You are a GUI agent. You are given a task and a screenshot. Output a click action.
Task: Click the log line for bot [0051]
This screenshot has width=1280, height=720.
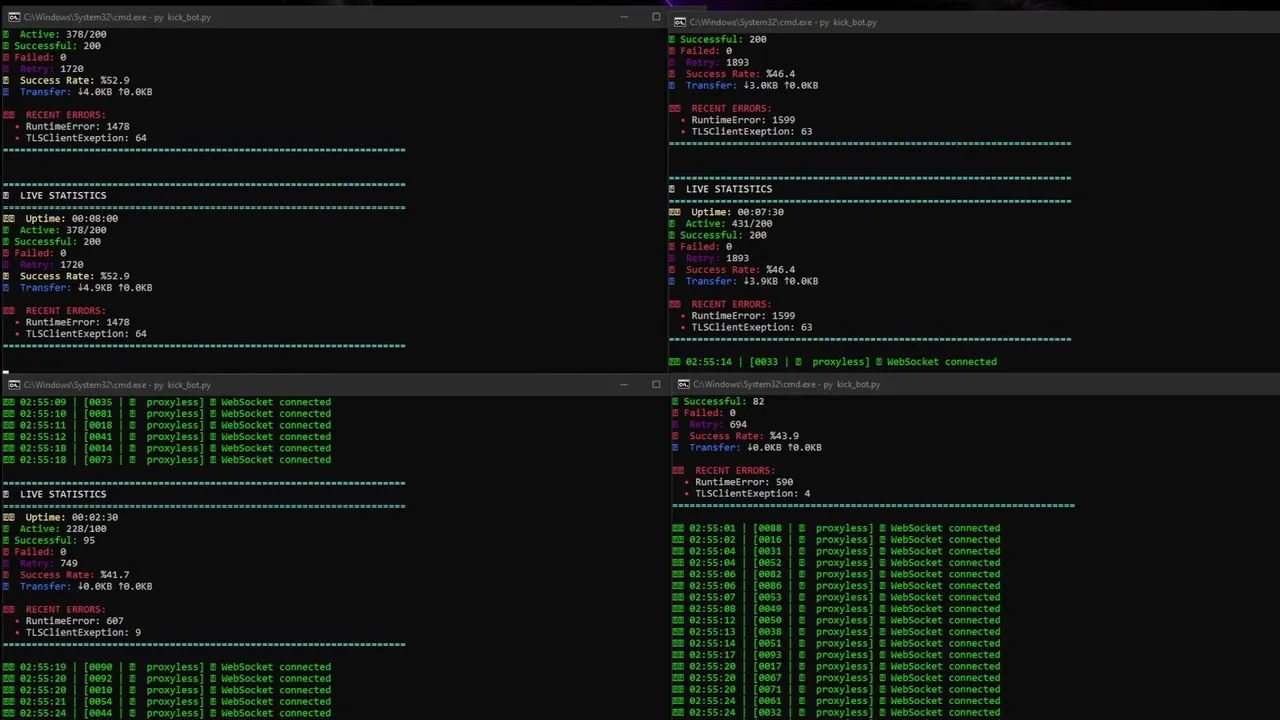tap(836, 643)
